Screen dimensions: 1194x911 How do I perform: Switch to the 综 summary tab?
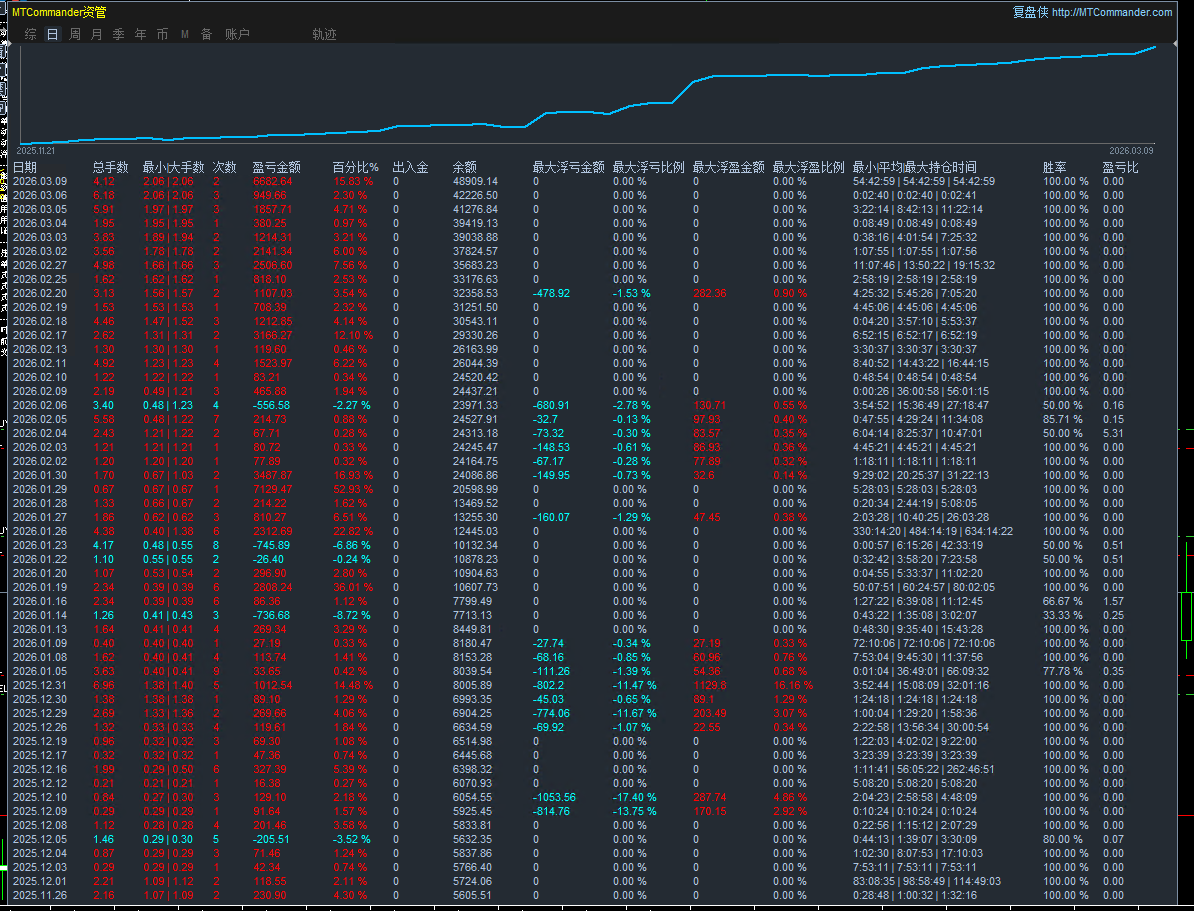point(31,34)
